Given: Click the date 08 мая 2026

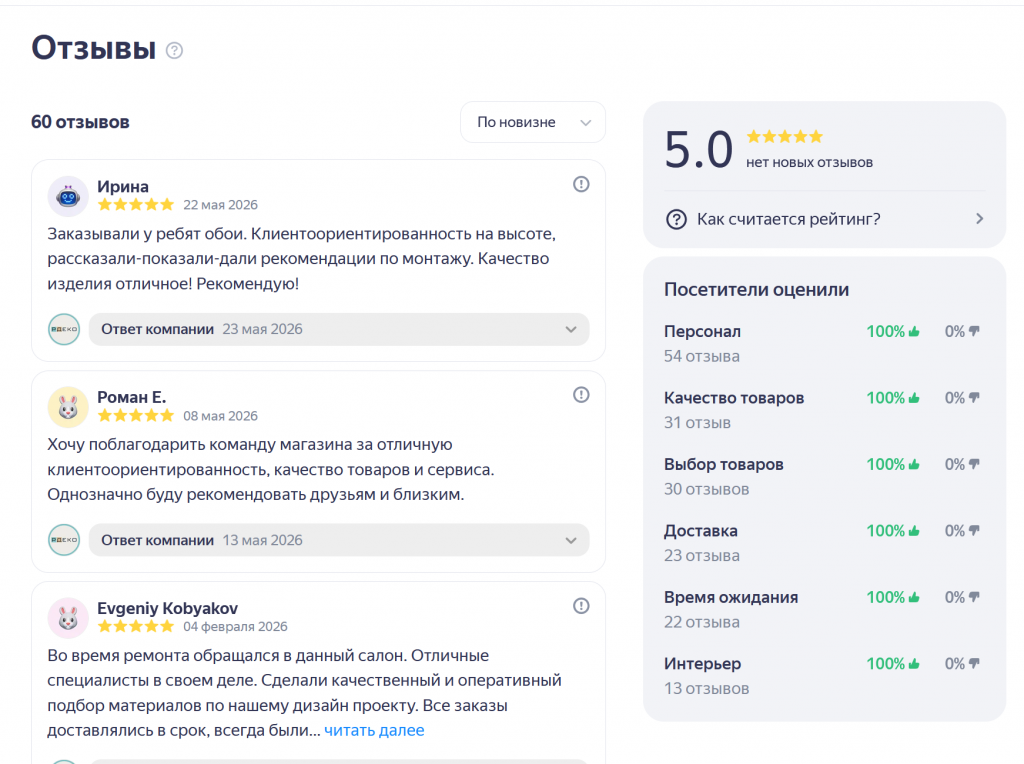Looking at the screenshot, I should pyautogui.click(x=221, y=416).
